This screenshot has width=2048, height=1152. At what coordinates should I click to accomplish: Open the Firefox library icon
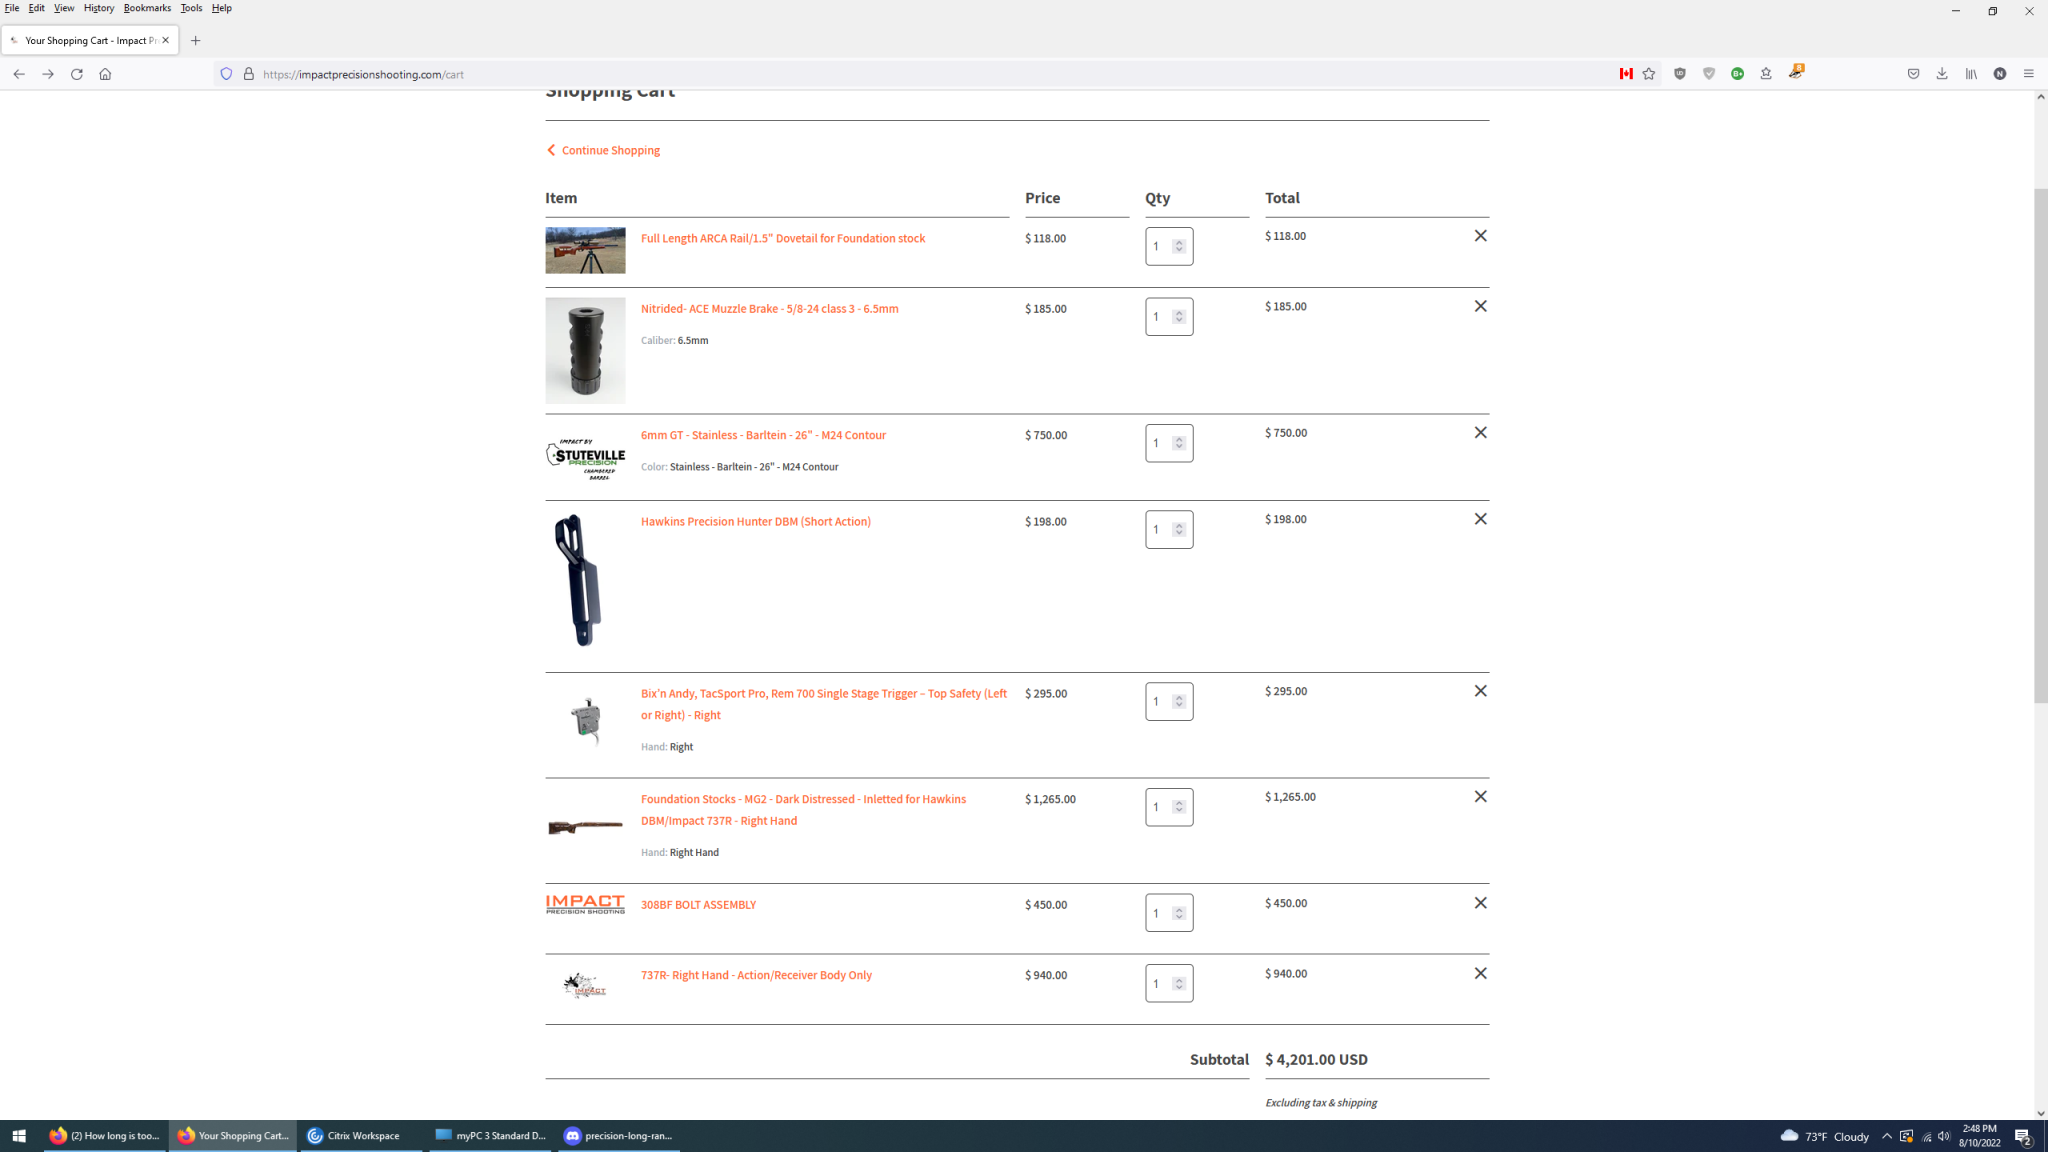click(1971, 74)
